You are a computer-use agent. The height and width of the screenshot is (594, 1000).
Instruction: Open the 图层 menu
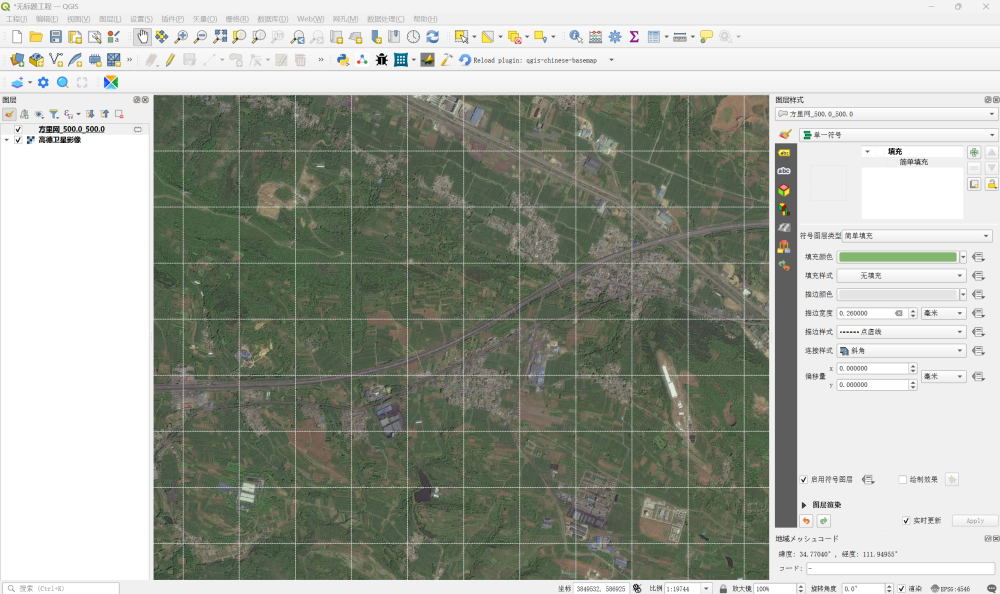(x=110, y=19)
